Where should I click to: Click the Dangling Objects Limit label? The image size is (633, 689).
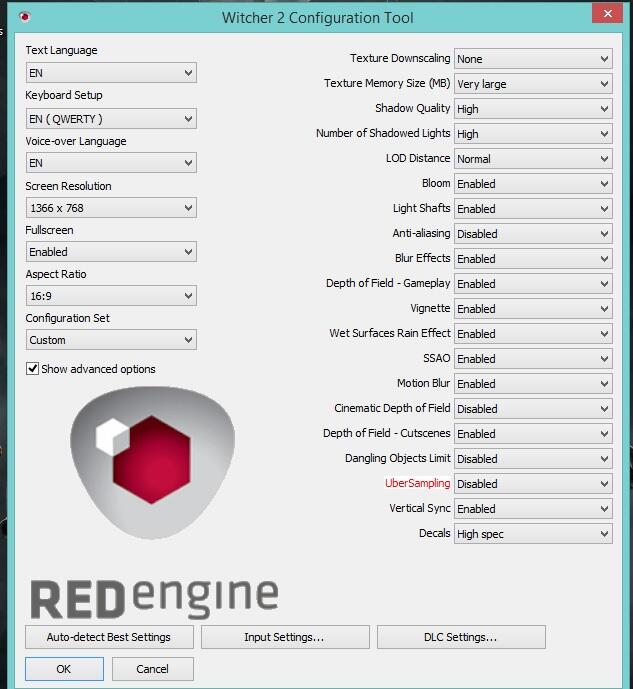coord(398,458)
